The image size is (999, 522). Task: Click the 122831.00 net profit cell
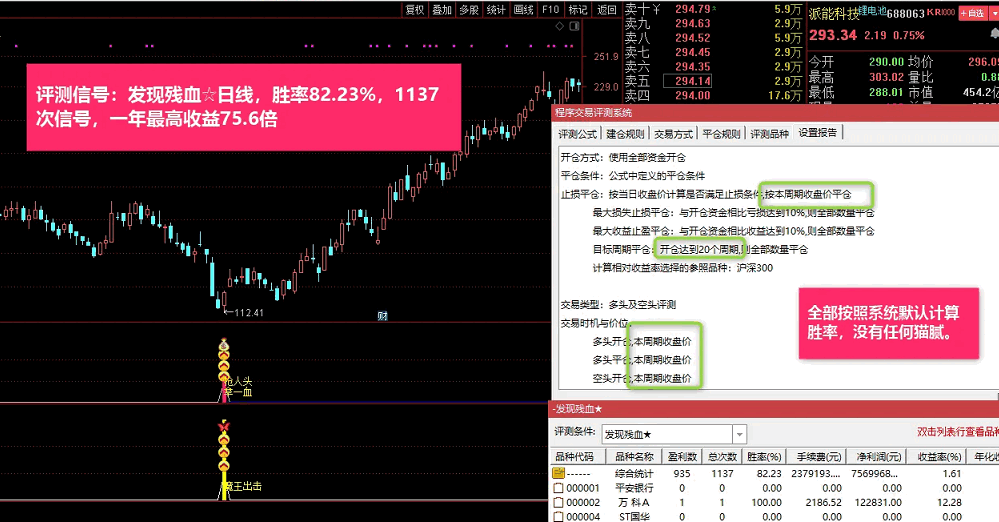877,502
